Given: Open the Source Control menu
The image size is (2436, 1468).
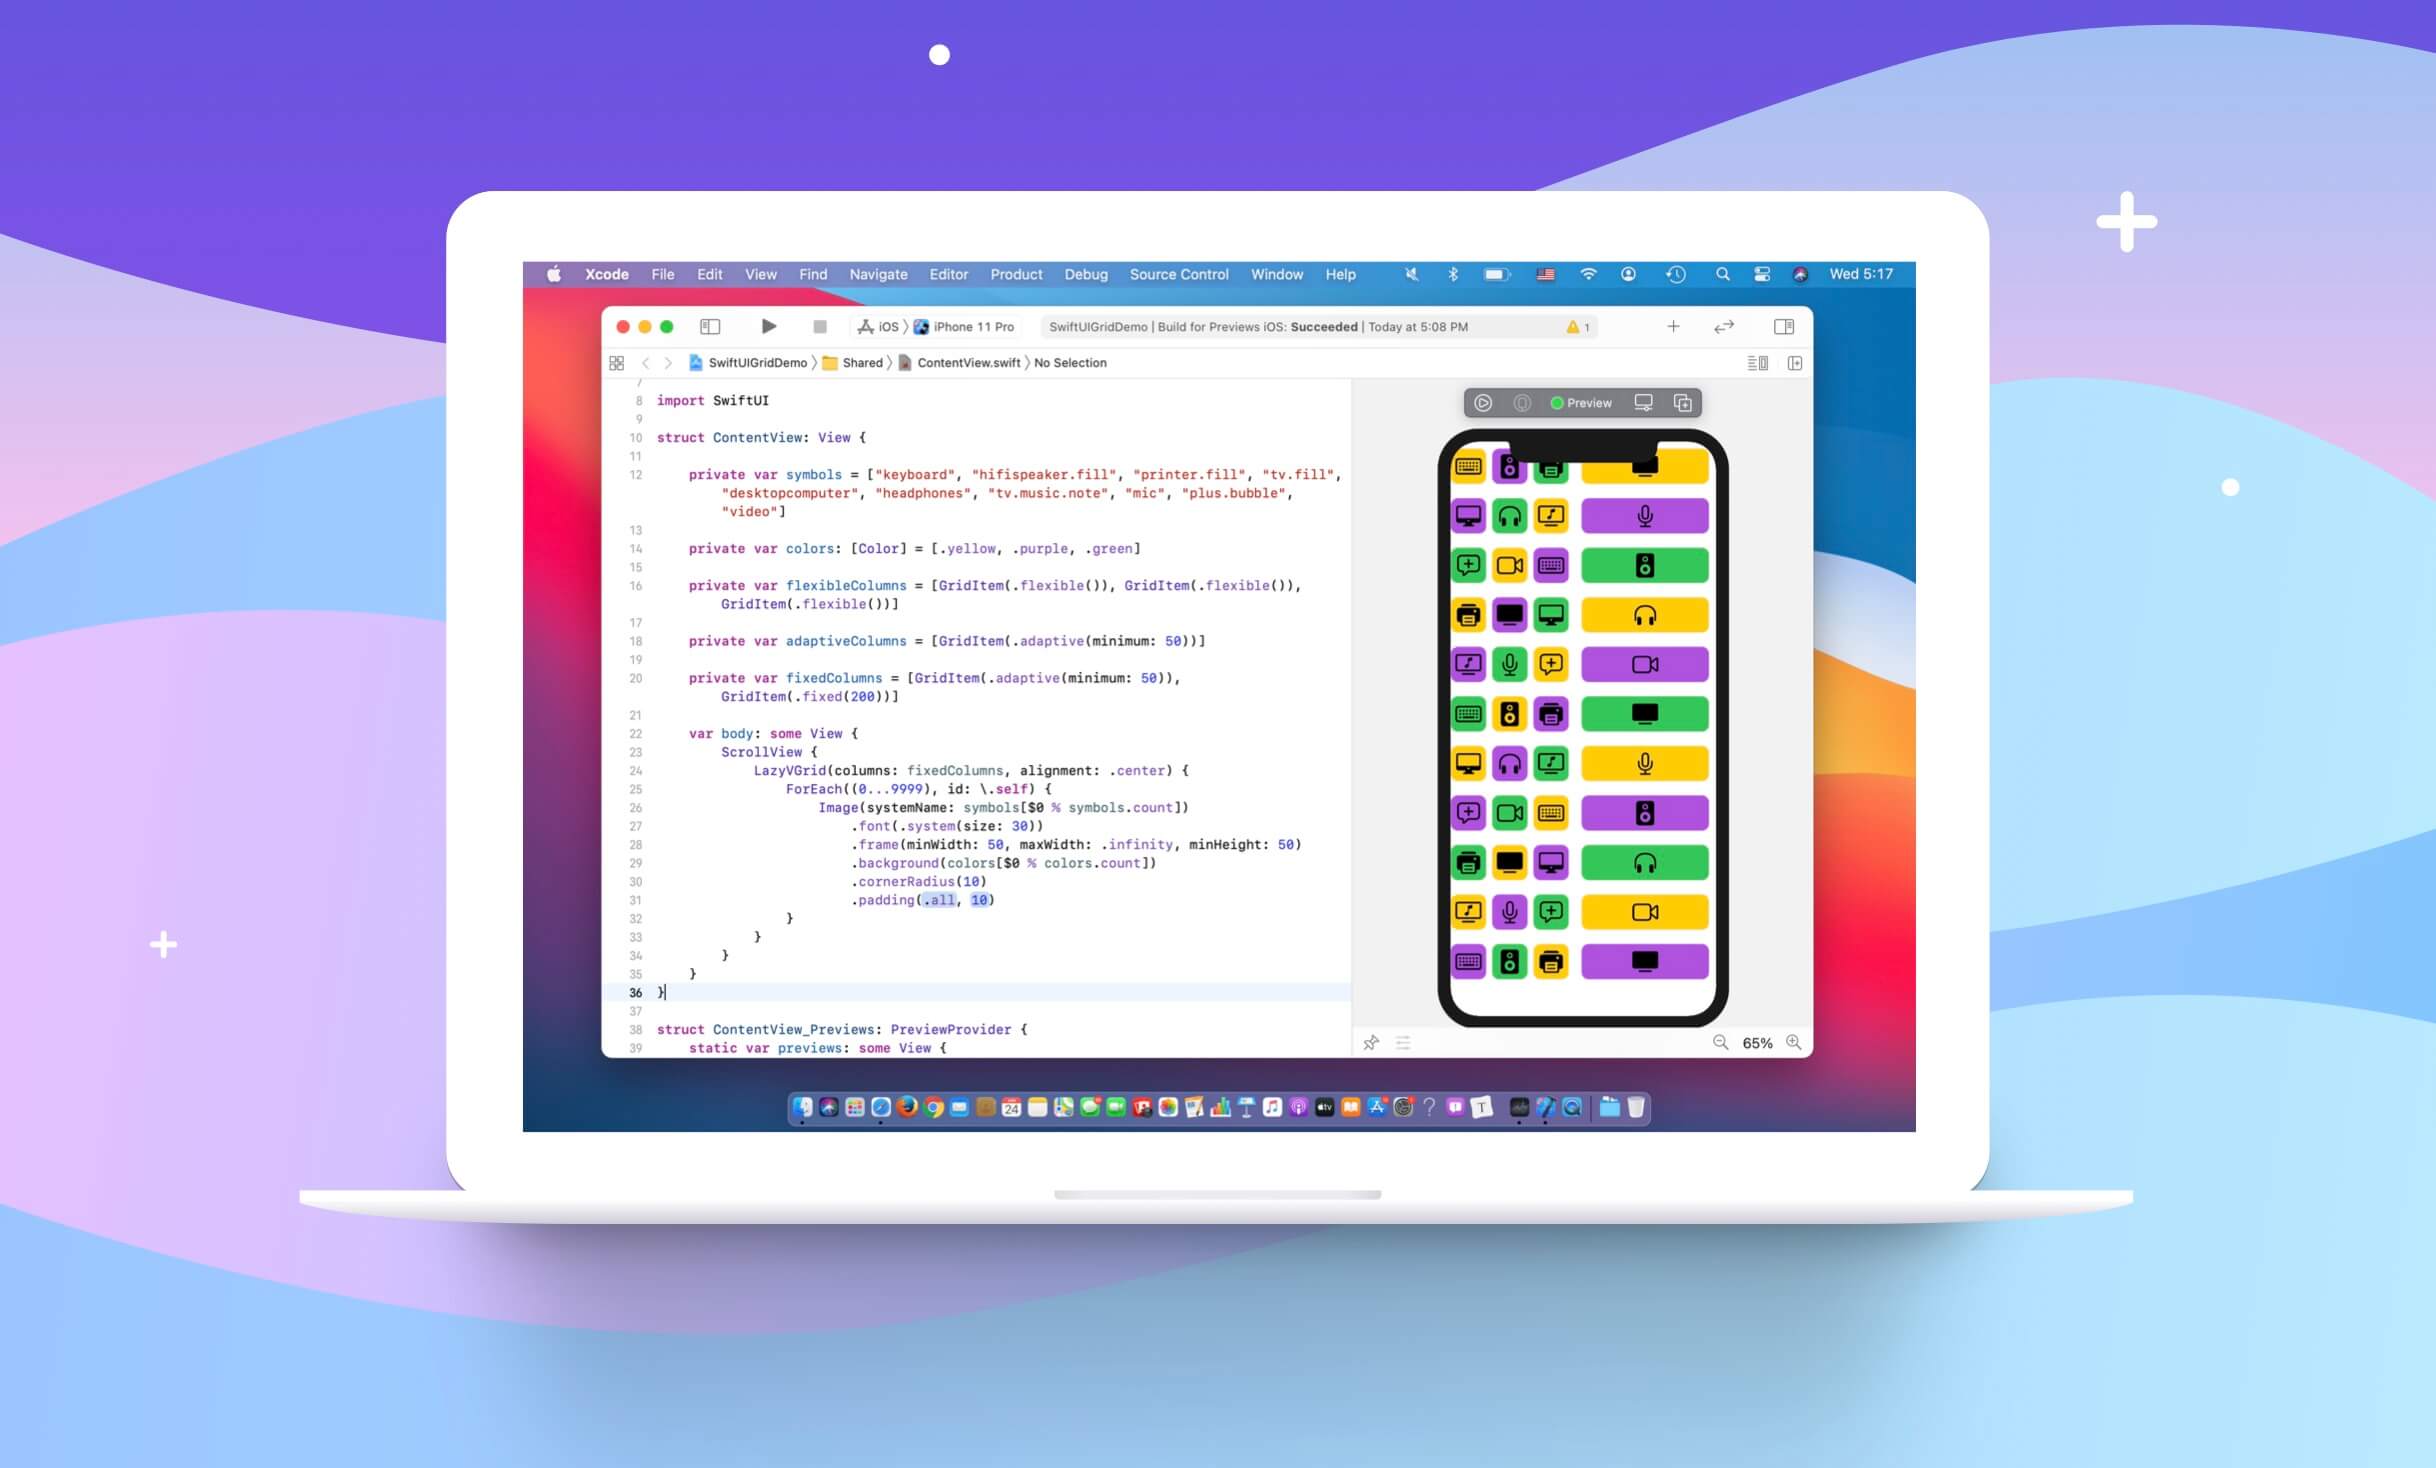Looking at the screenshot, I should pyautogui.click(x=1178, y=274).
